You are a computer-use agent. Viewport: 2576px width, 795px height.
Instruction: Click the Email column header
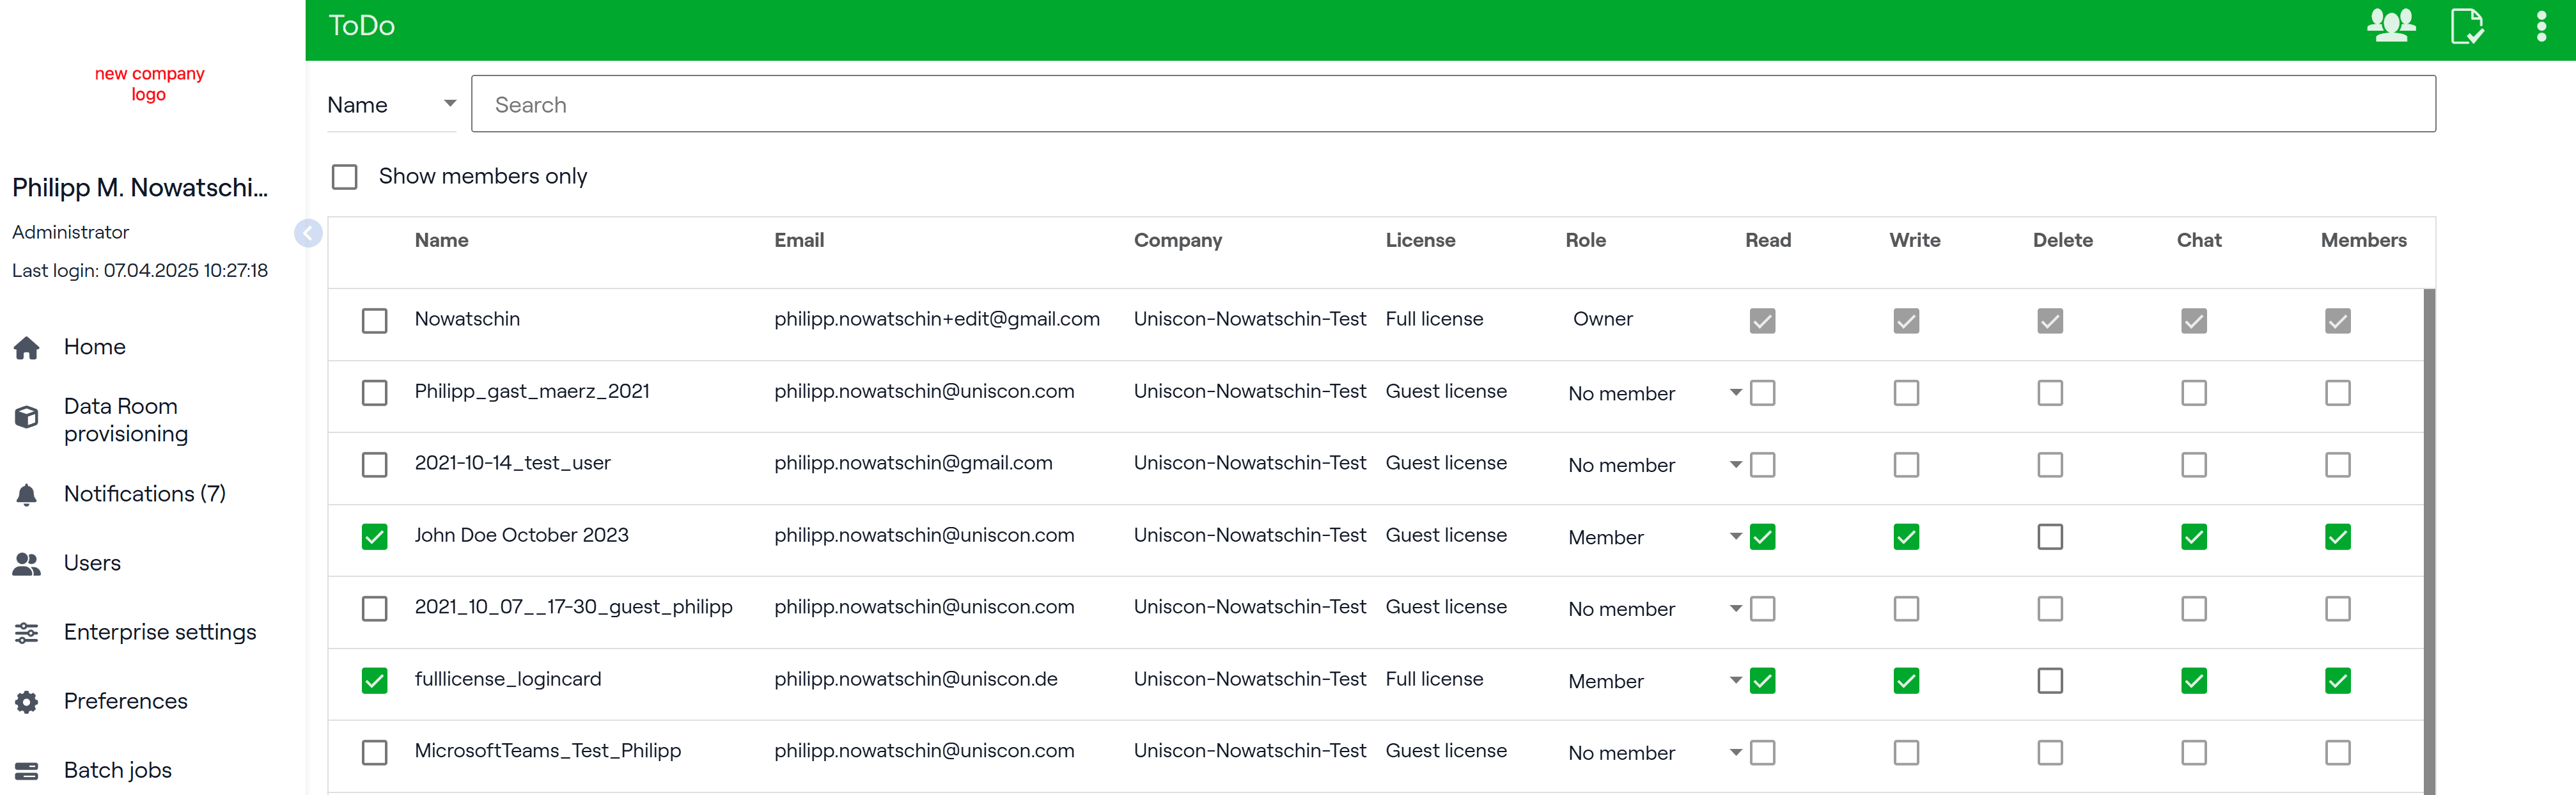point(799,240)
